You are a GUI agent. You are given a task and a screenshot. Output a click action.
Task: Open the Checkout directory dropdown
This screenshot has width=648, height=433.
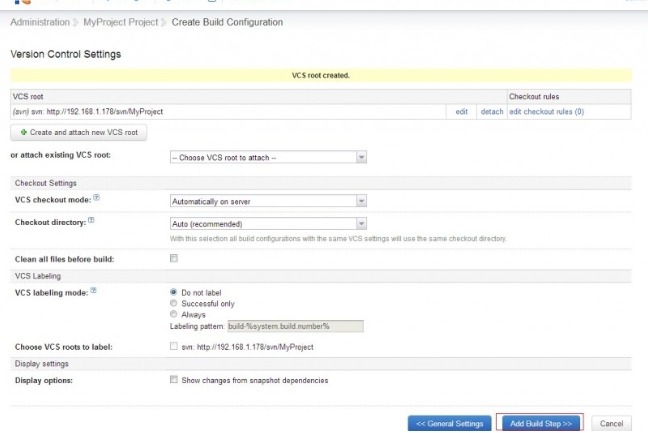[267, 223]
